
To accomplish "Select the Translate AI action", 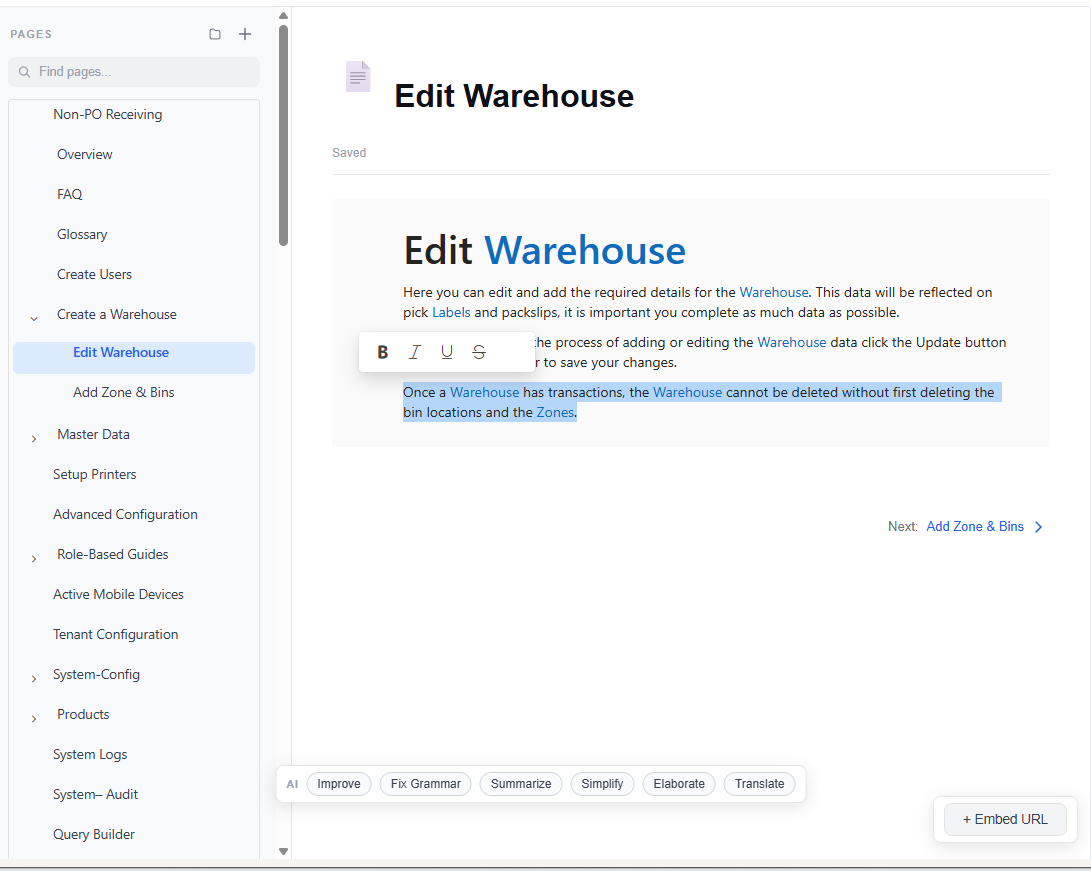I will [x=759, y=784].
